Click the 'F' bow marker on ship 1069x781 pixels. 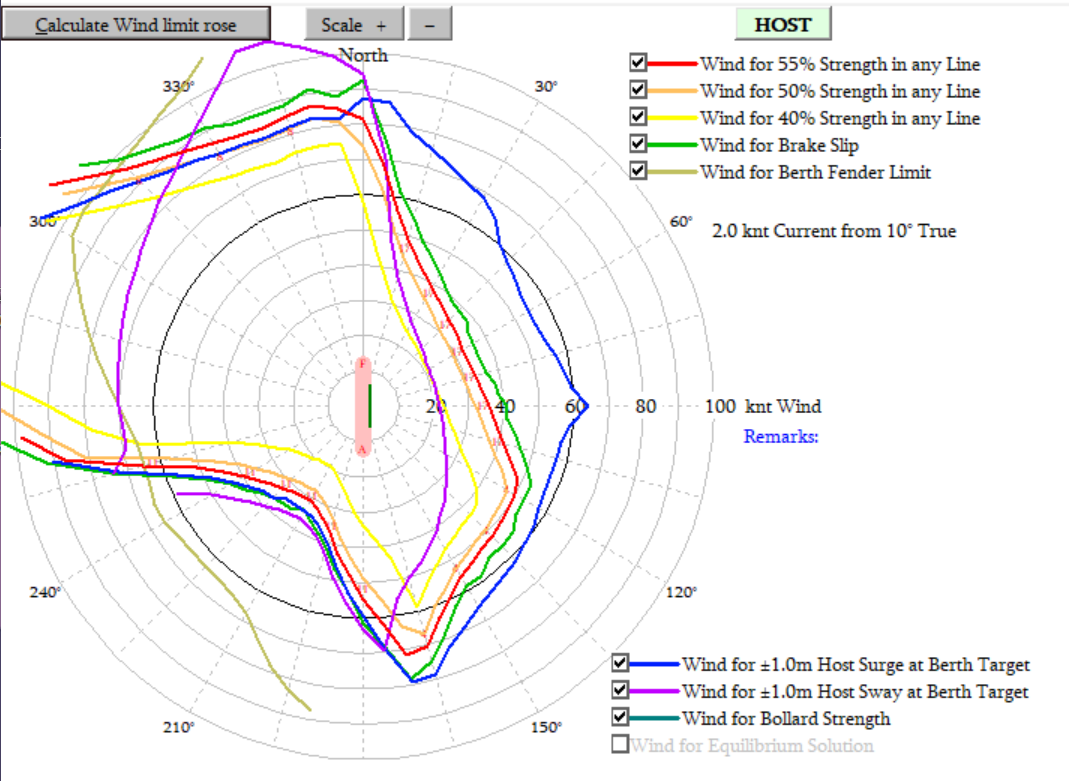pyautogui.click(x=363, y=364)
